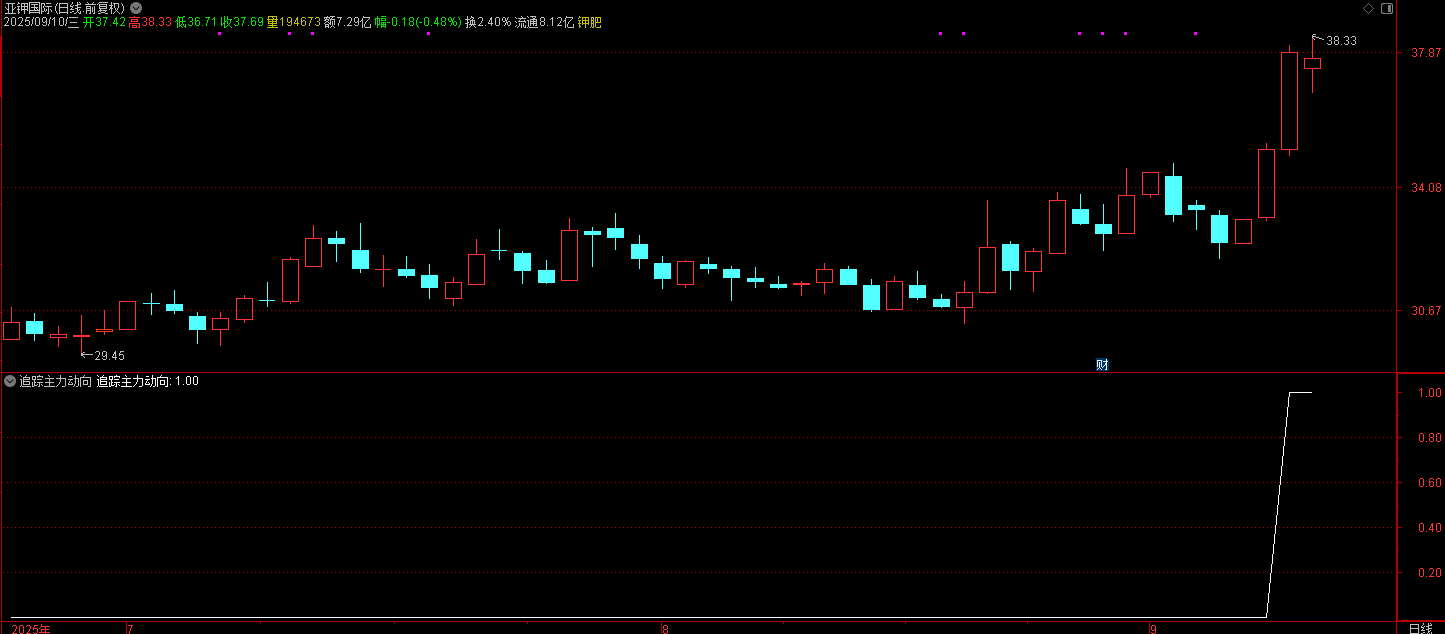Click the 钾肥 sector label
This screenshot has height=634, width=1445.
[590, 22]
